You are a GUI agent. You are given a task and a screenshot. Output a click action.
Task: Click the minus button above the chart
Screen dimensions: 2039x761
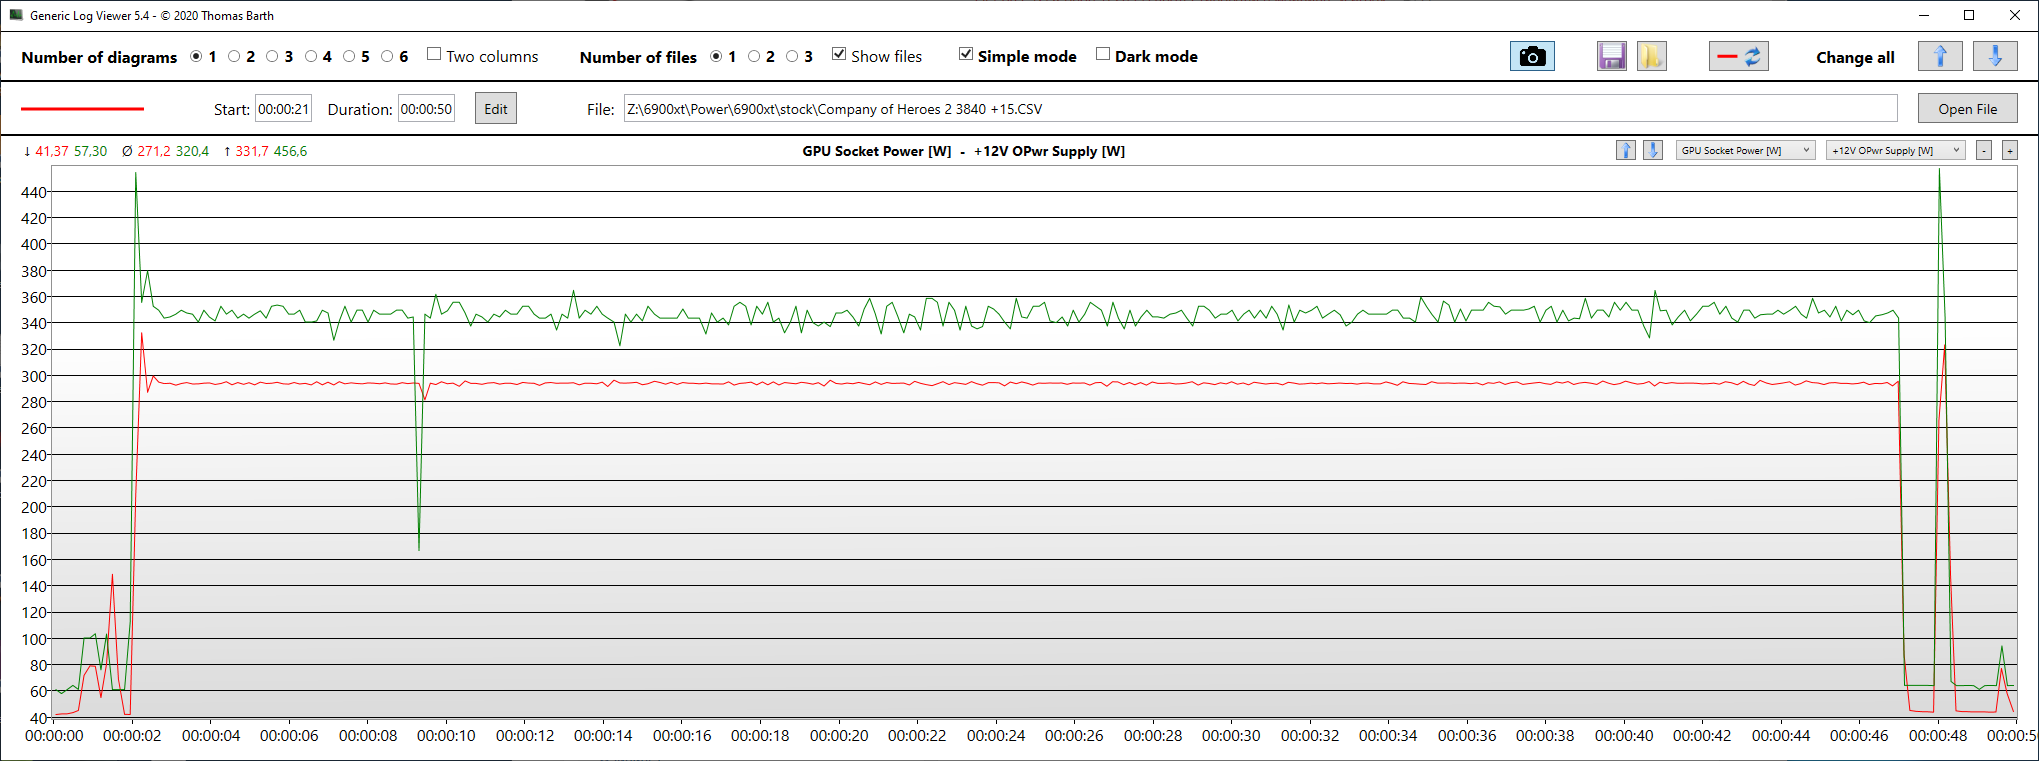pyautogui.click(x=1984, y=150)
